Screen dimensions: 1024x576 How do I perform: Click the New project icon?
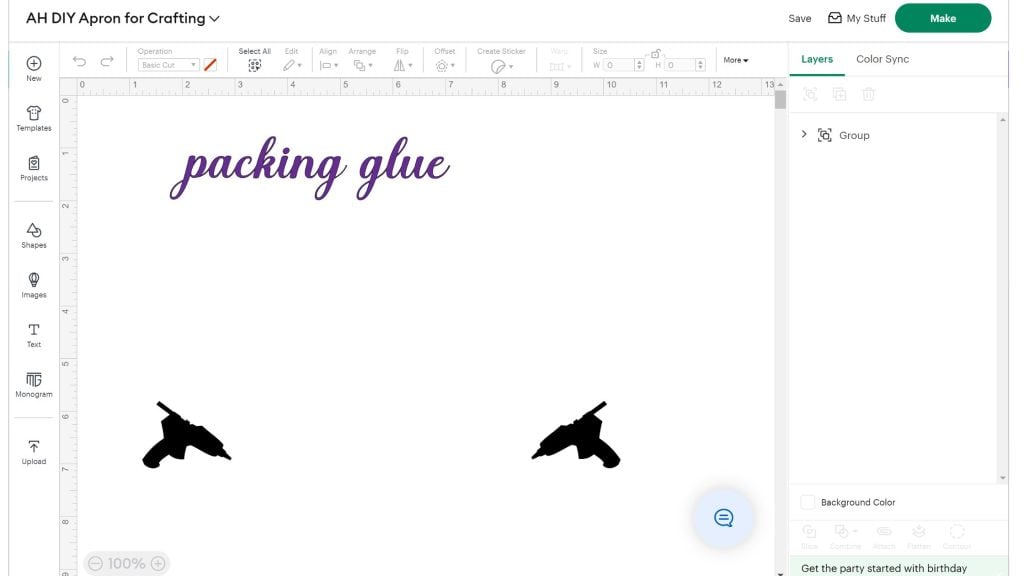click(x=34, y=63)
